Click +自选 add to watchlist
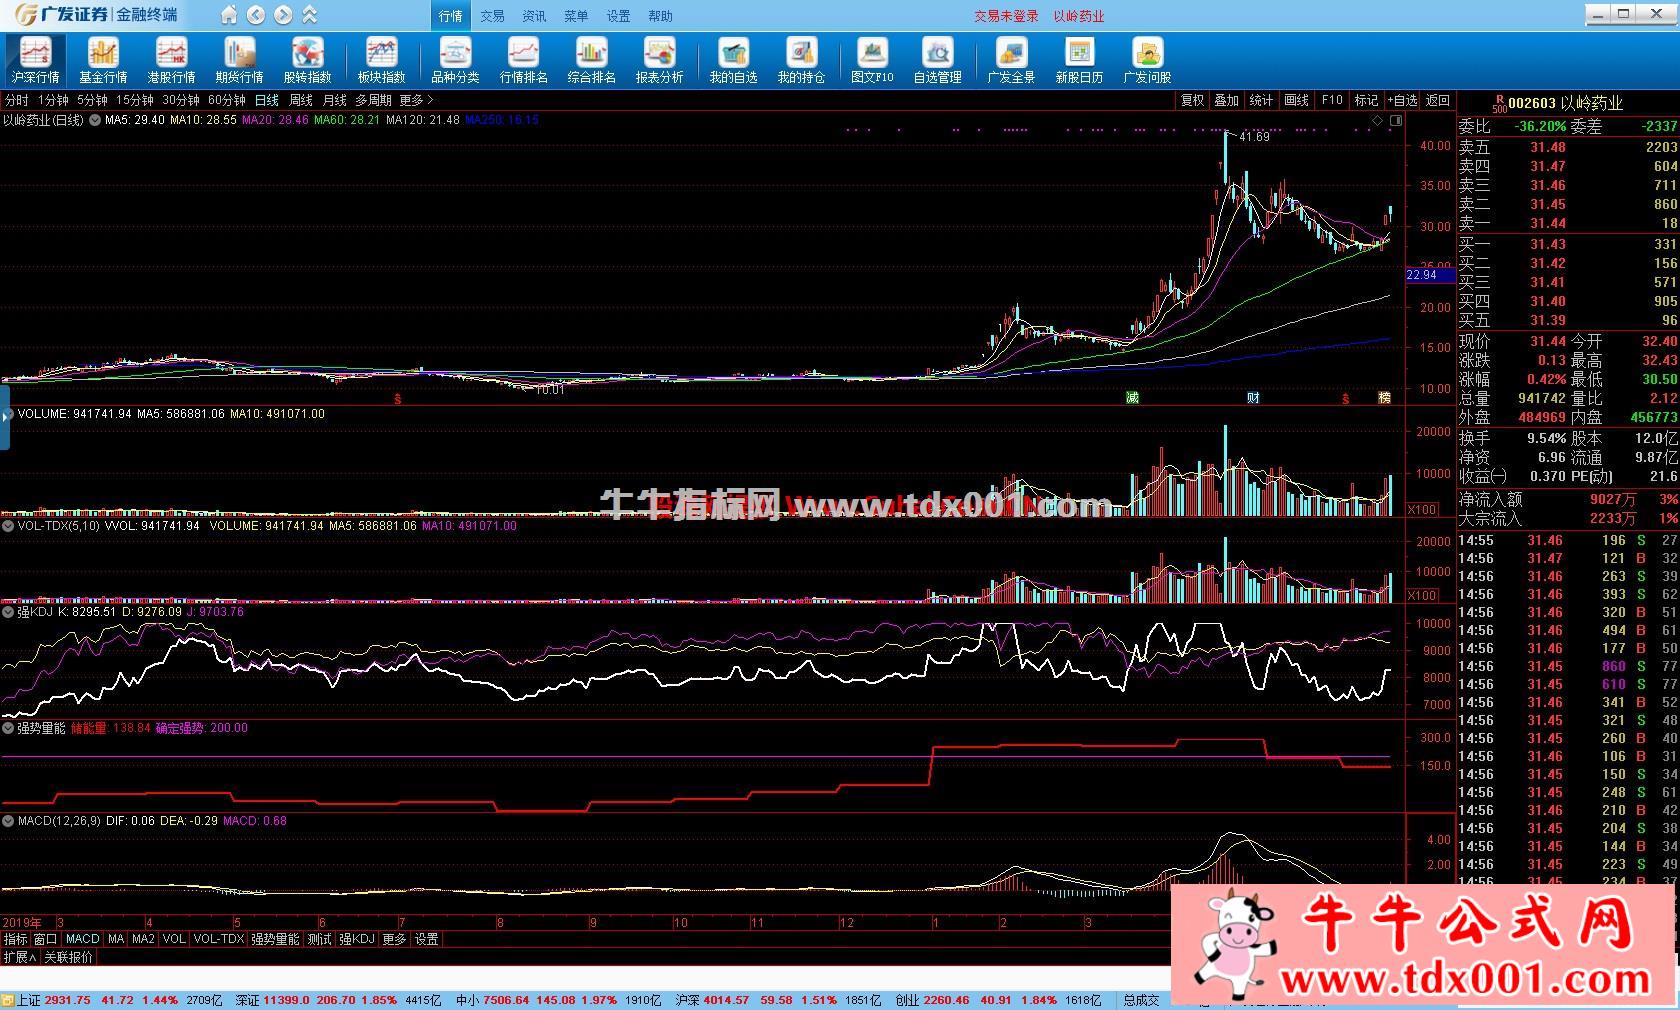The image size is (1680, 1010). (x=1402, y=100)
